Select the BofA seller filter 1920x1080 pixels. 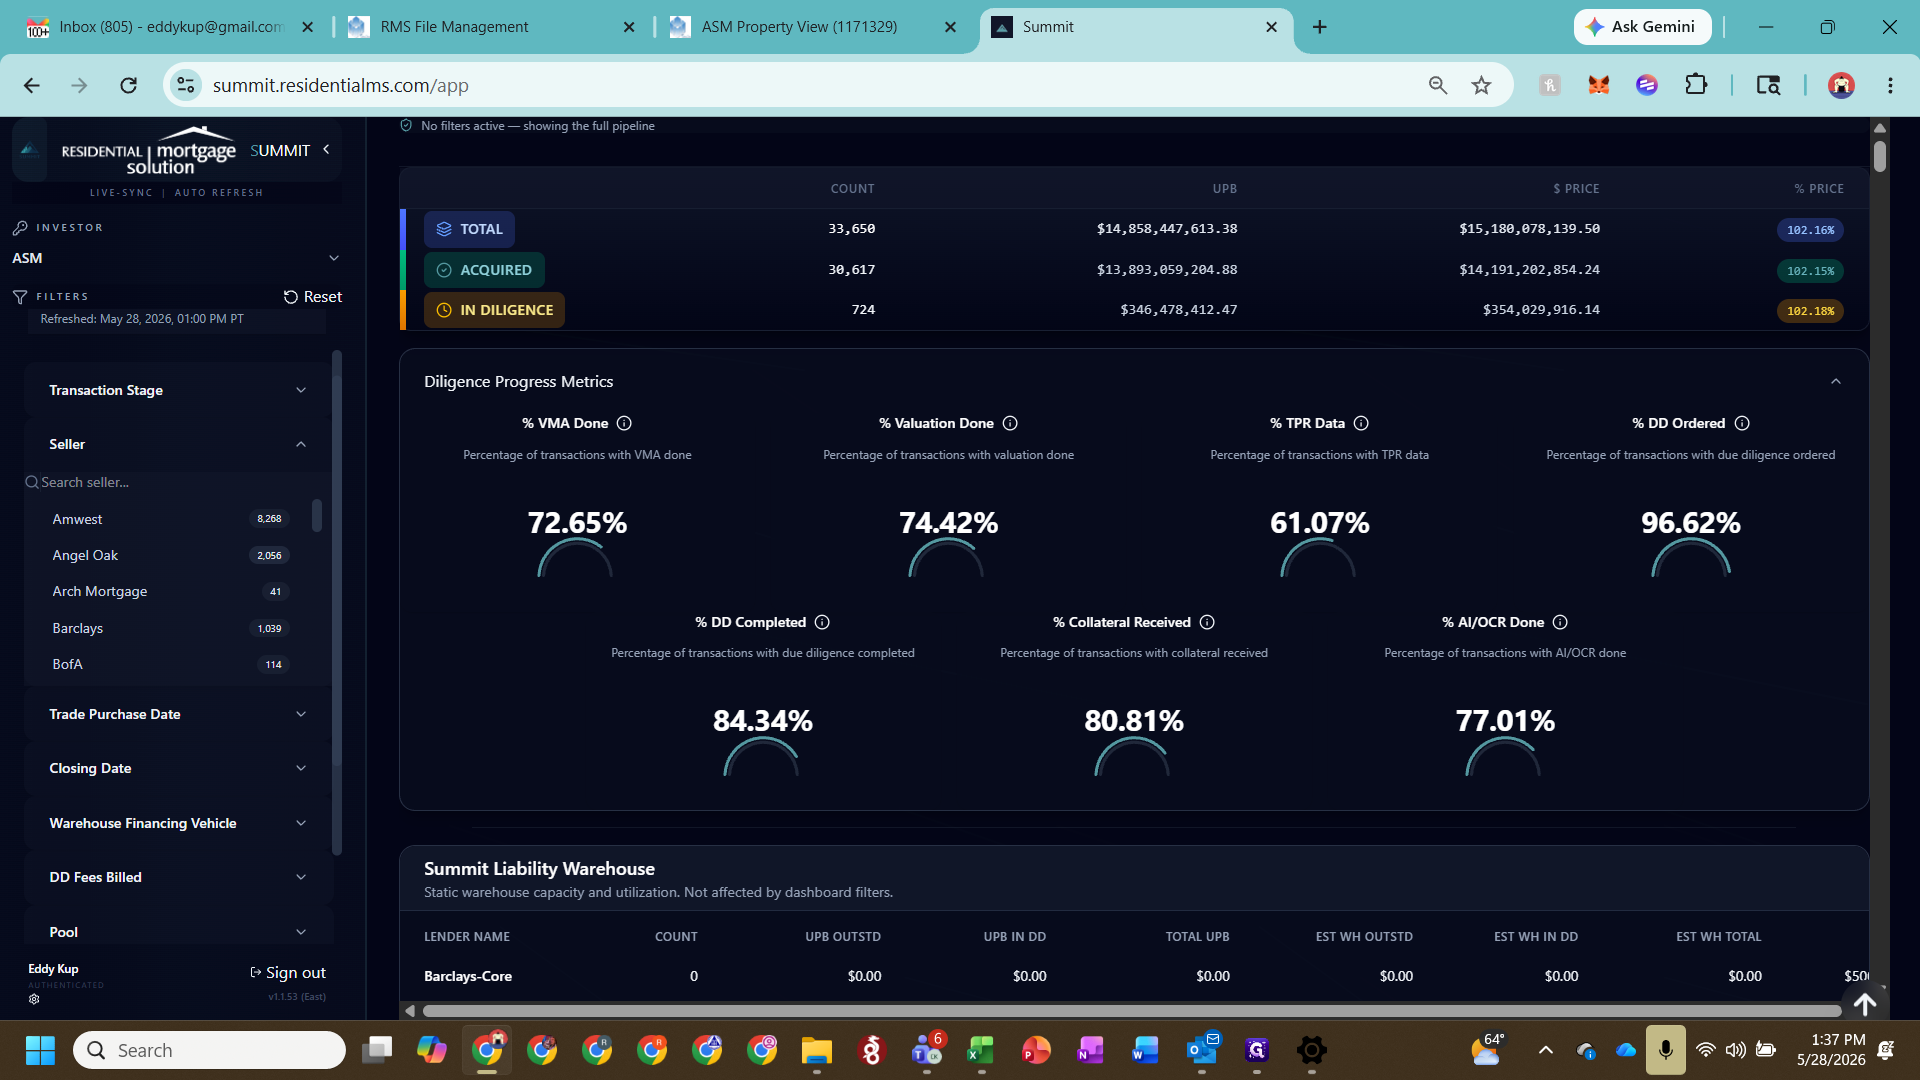point(170,664)
